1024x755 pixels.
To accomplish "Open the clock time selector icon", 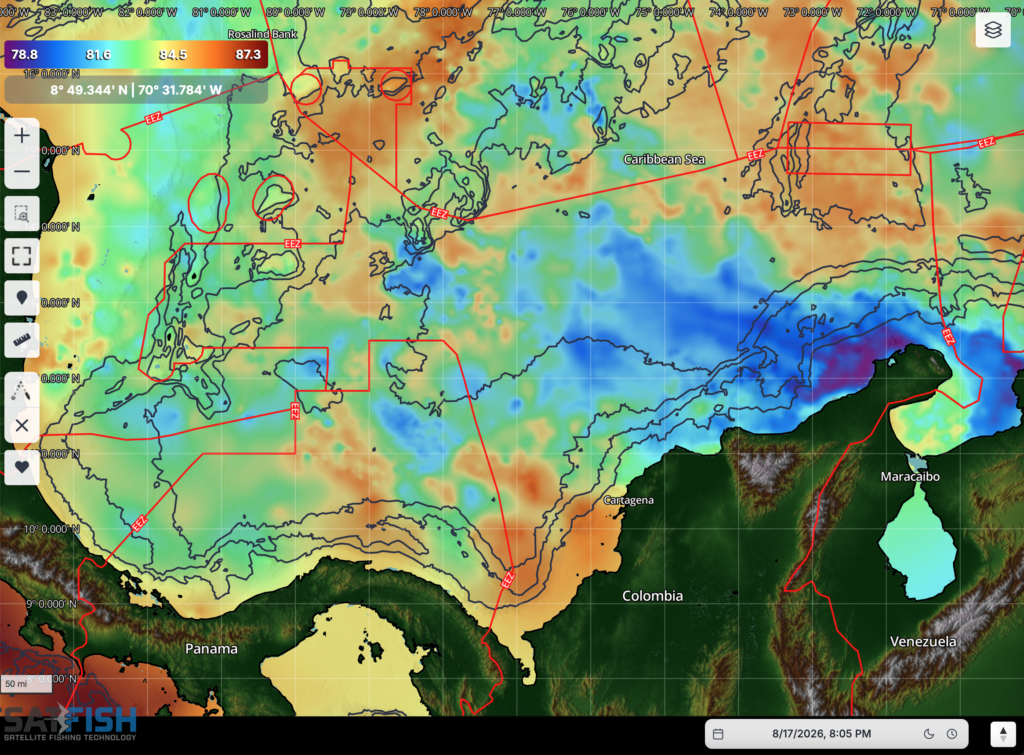I will [952, 734].
